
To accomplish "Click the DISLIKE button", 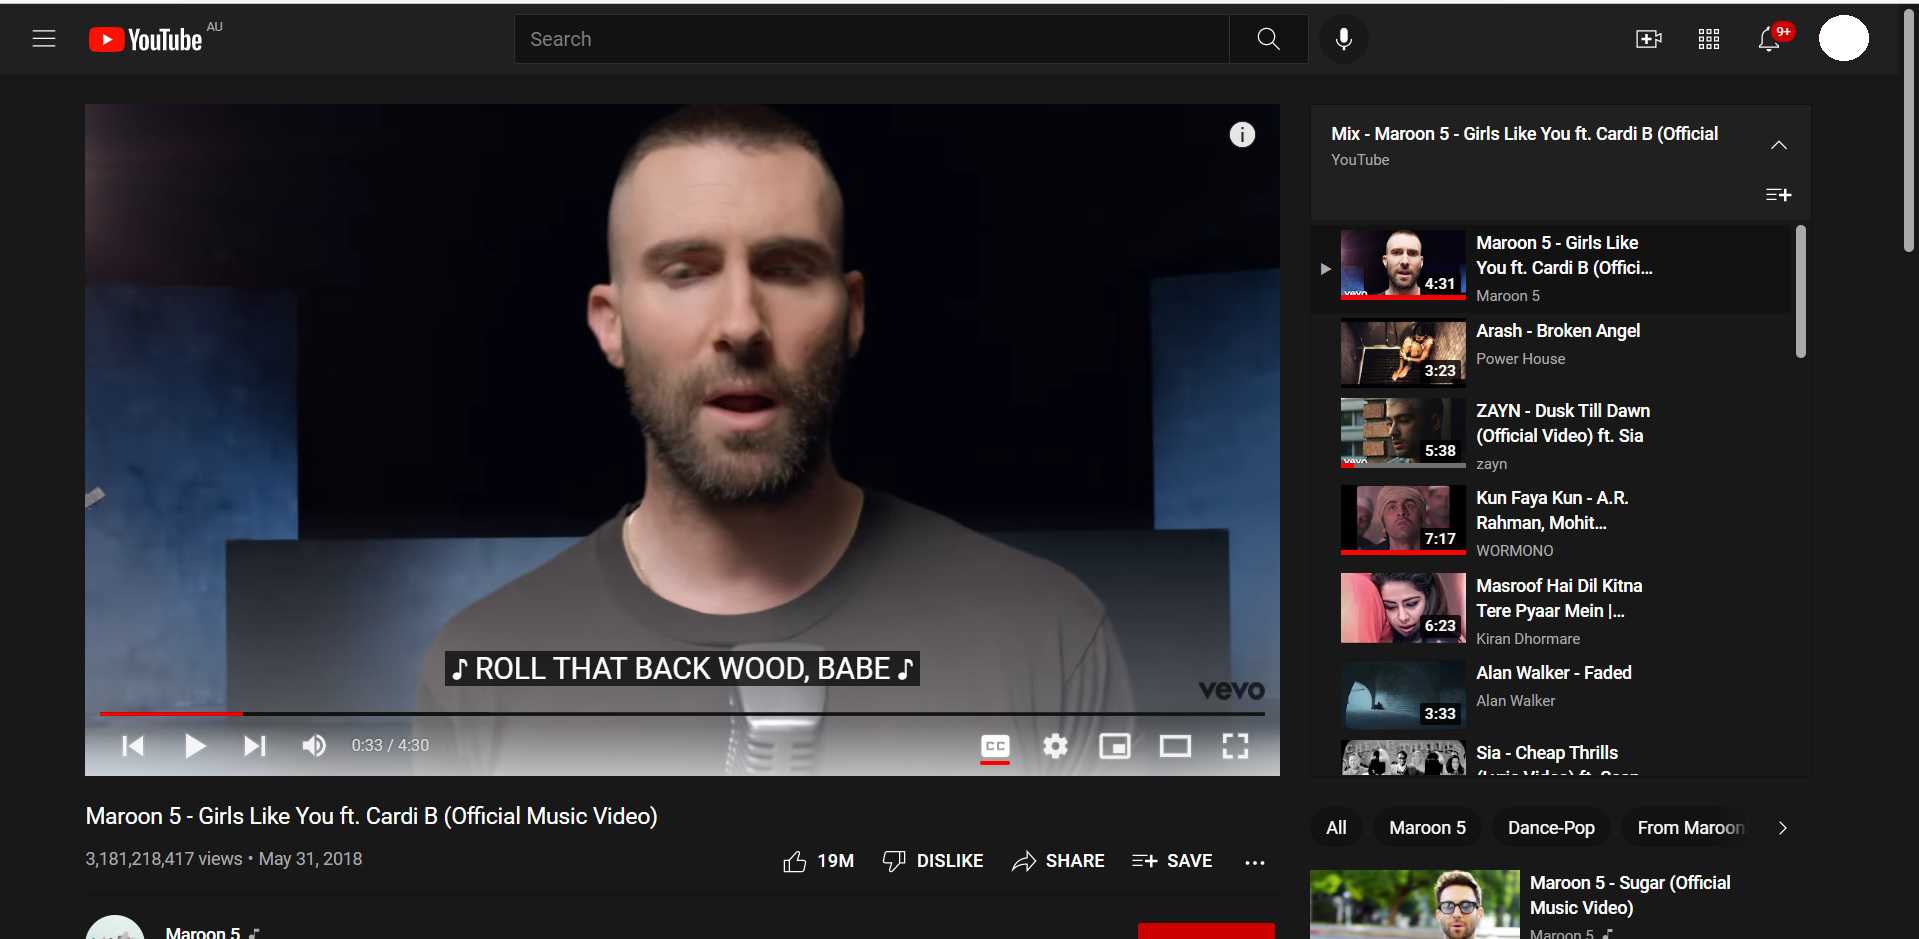I will (x=932, y=860).
